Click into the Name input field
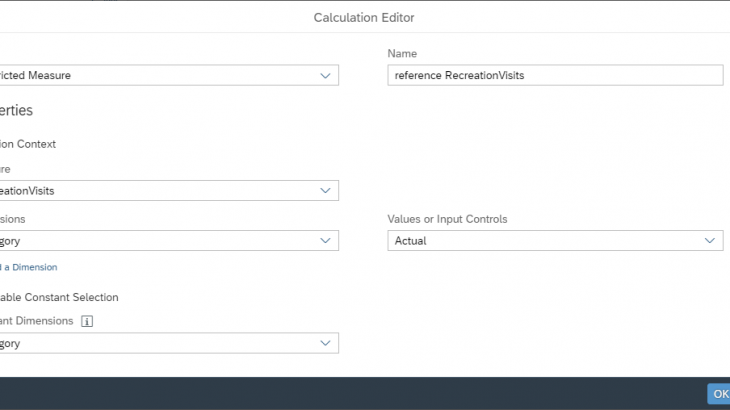Viewport: 730px width, 410px height. pos(554,75)
